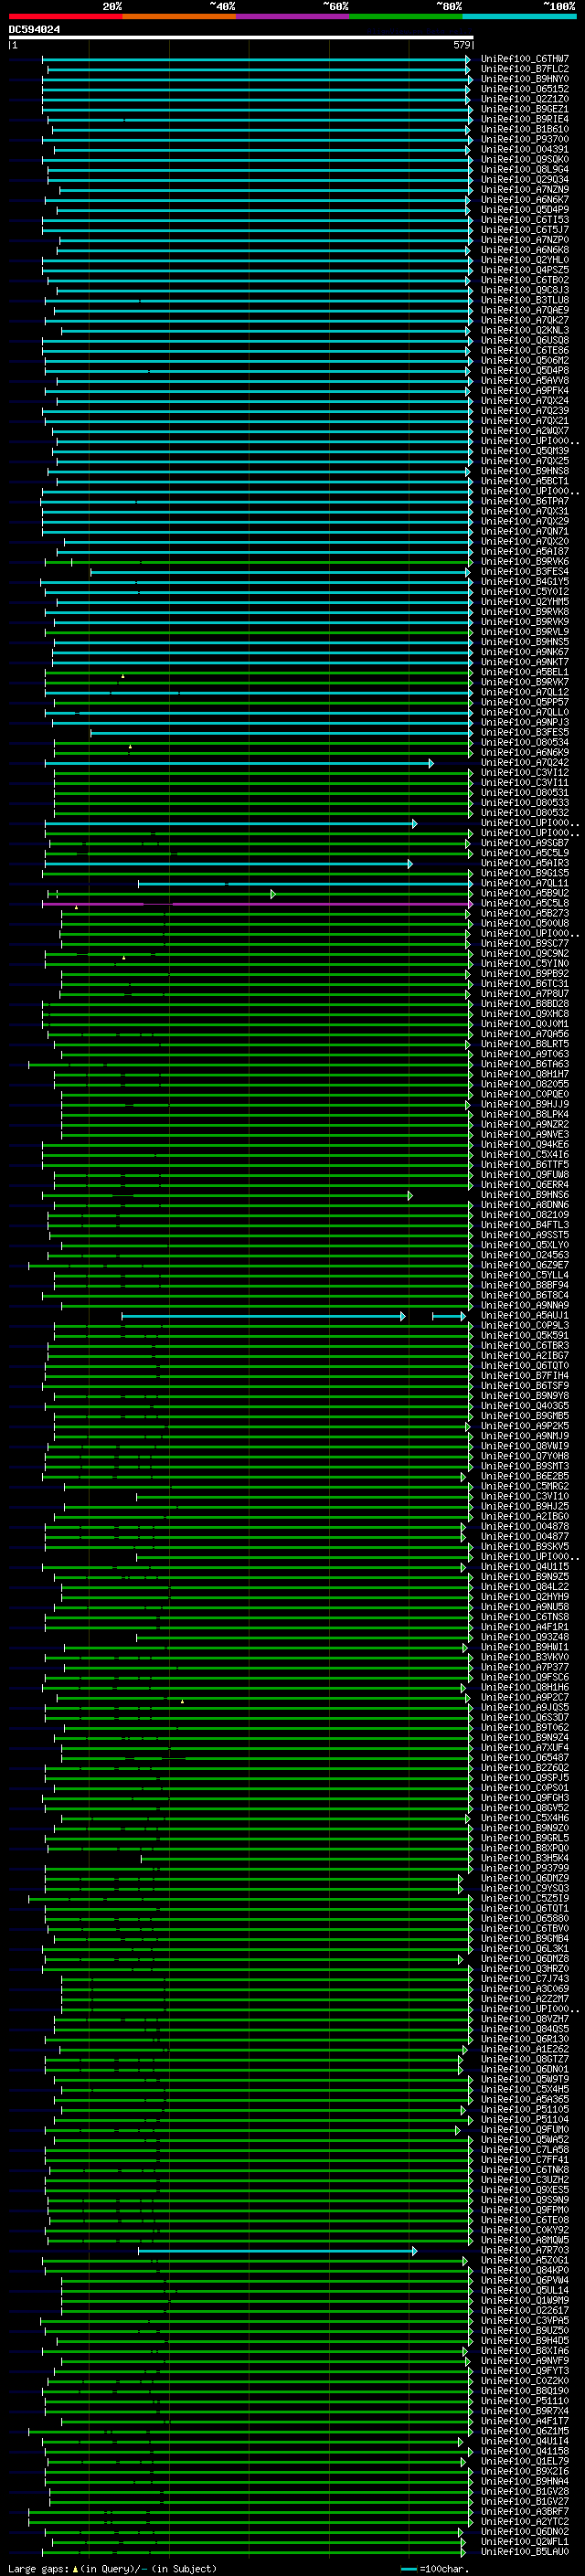Click the green alignment bar for B5LAU0
Screen dimensions: 585x2576
tap(254, 2552)
